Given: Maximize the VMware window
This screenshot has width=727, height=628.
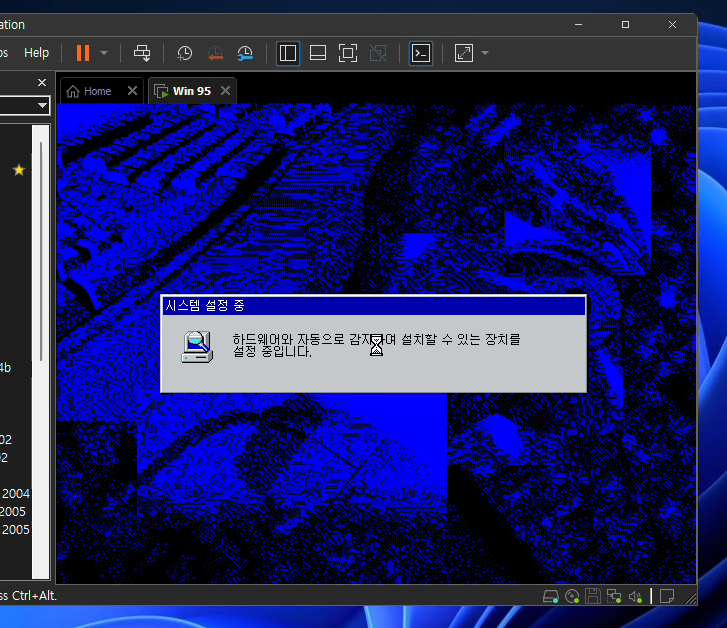Looking at the screenshot, I should (625, 24).
